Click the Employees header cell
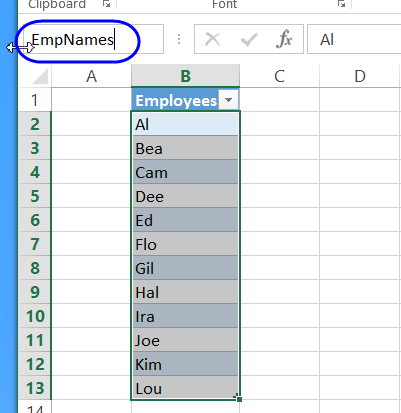Screen dimensions: 401x413 pos(185,100)
